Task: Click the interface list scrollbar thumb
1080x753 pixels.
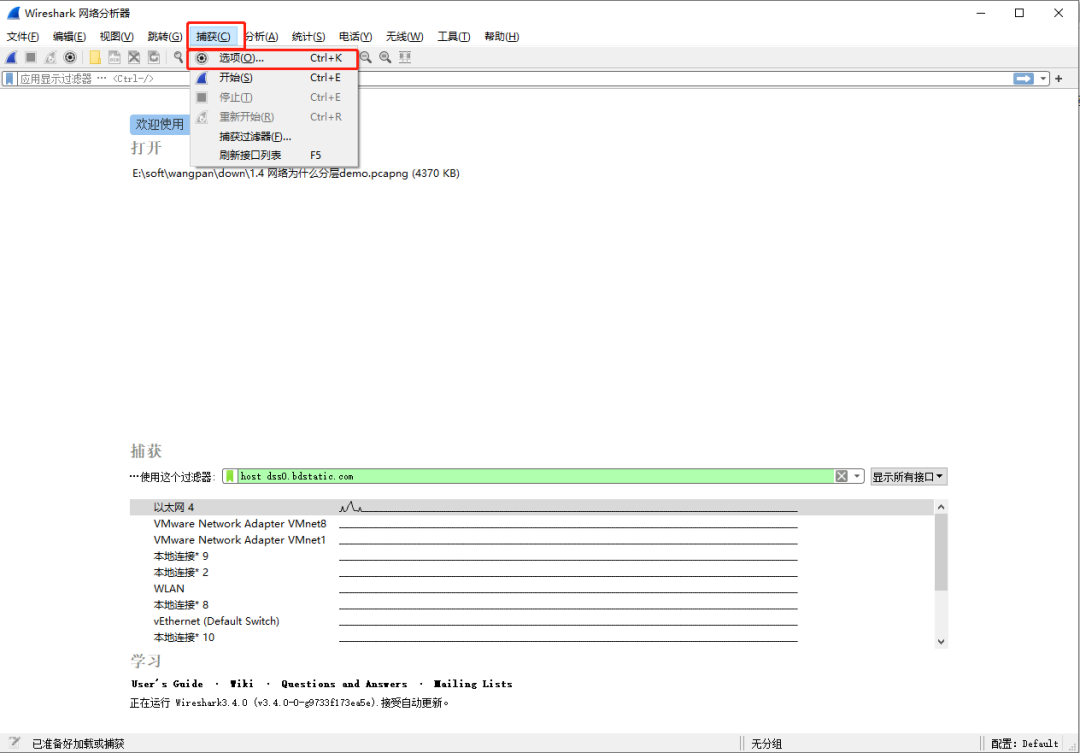Action: [x=941, y=553]
